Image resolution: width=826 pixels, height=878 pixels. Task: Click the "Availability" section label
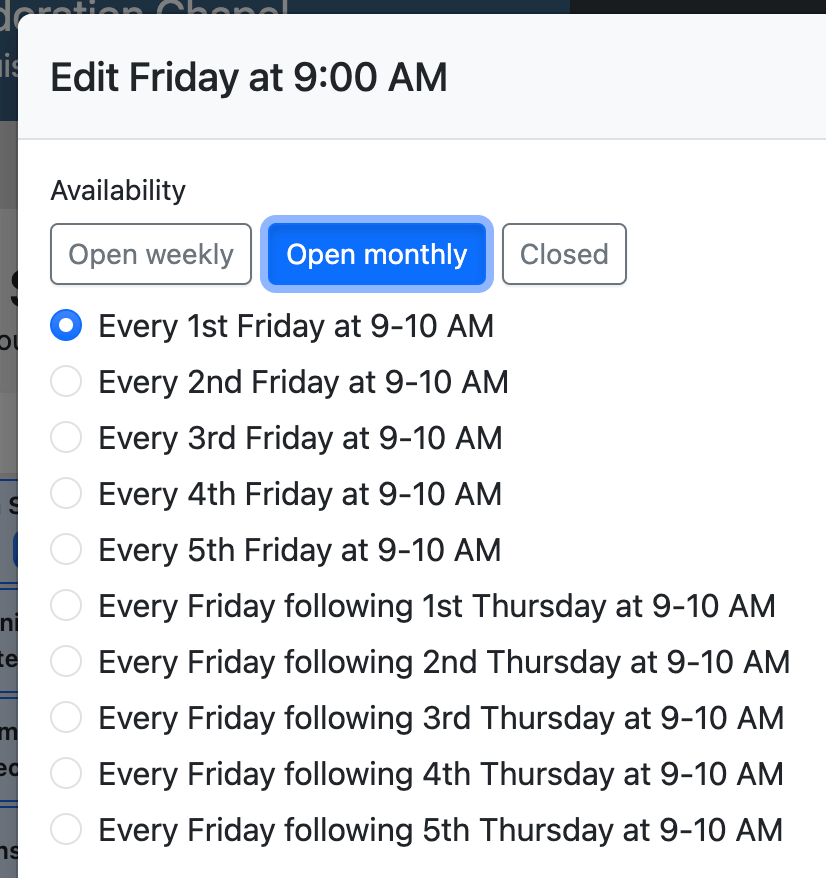[117, 190]
